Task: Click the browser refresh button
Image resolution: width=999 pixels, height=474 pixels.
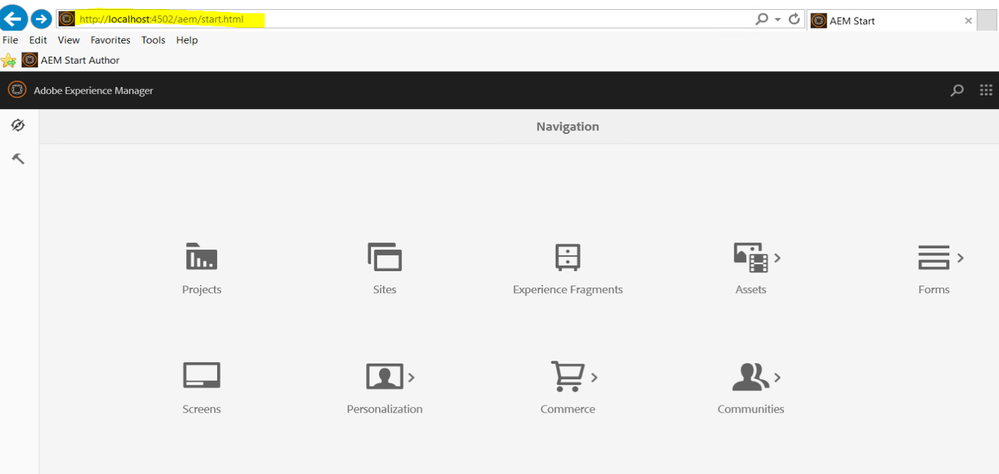Action: [794, 19]
